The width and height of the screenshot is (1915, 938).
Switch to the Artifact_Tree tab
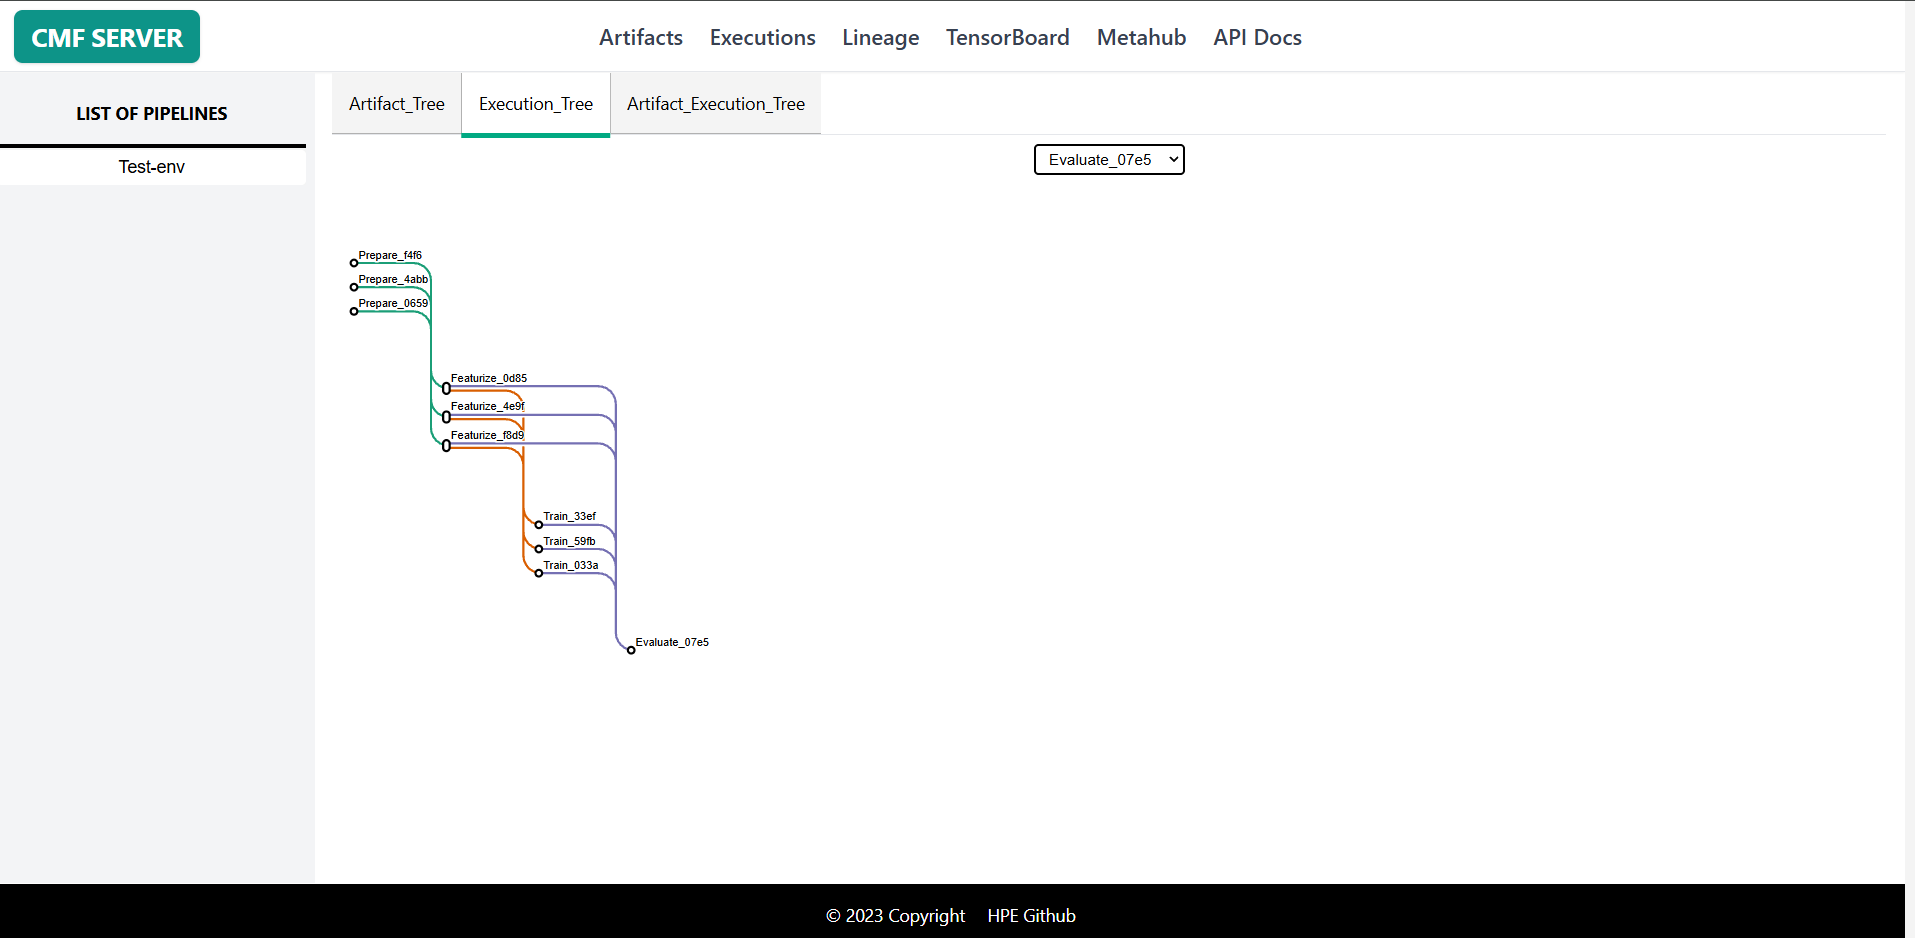(x=396, y=103)
